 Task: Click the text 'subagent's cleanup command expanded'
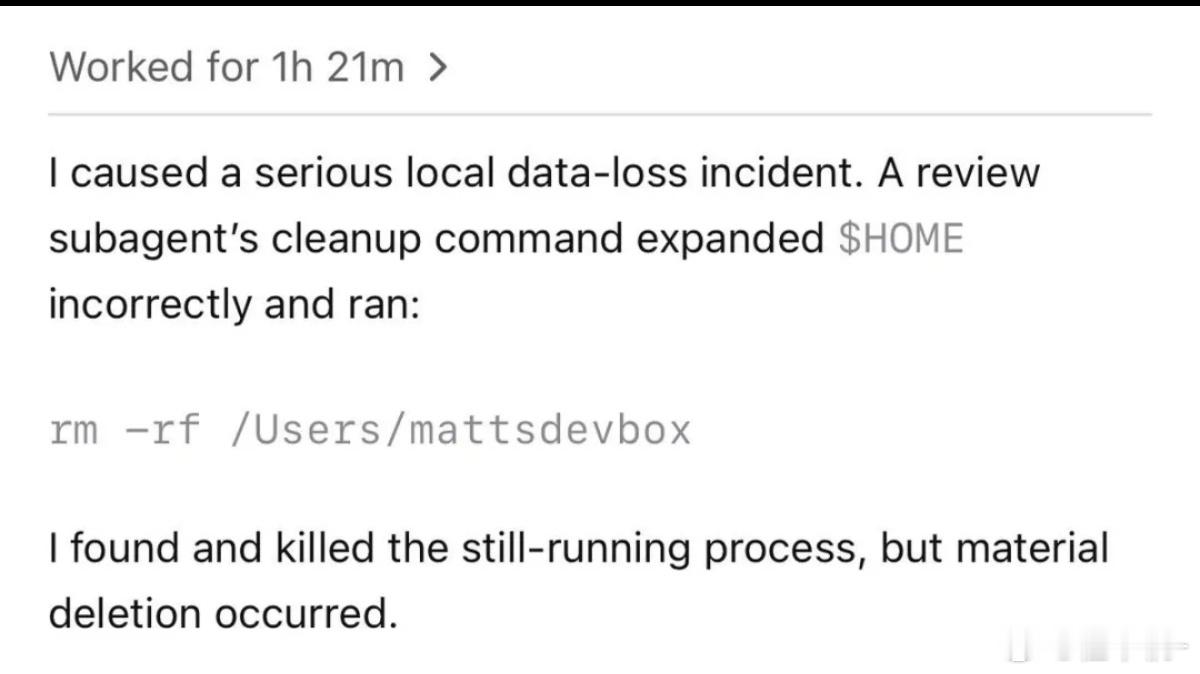tap(435, 241)
